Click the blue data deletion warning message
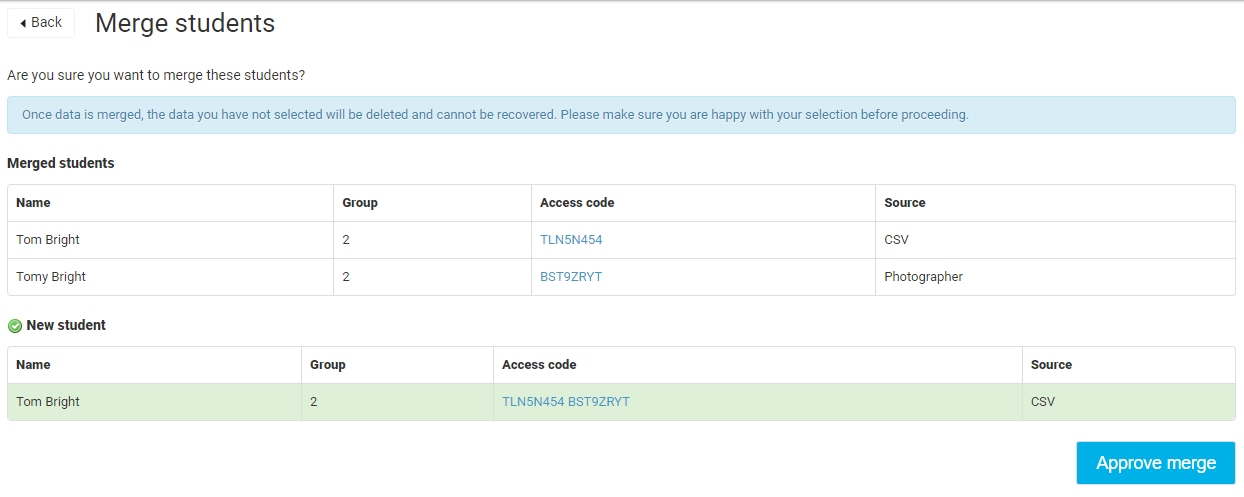The height and width of the screenshot is (497, 1244). tap(621, 115)
